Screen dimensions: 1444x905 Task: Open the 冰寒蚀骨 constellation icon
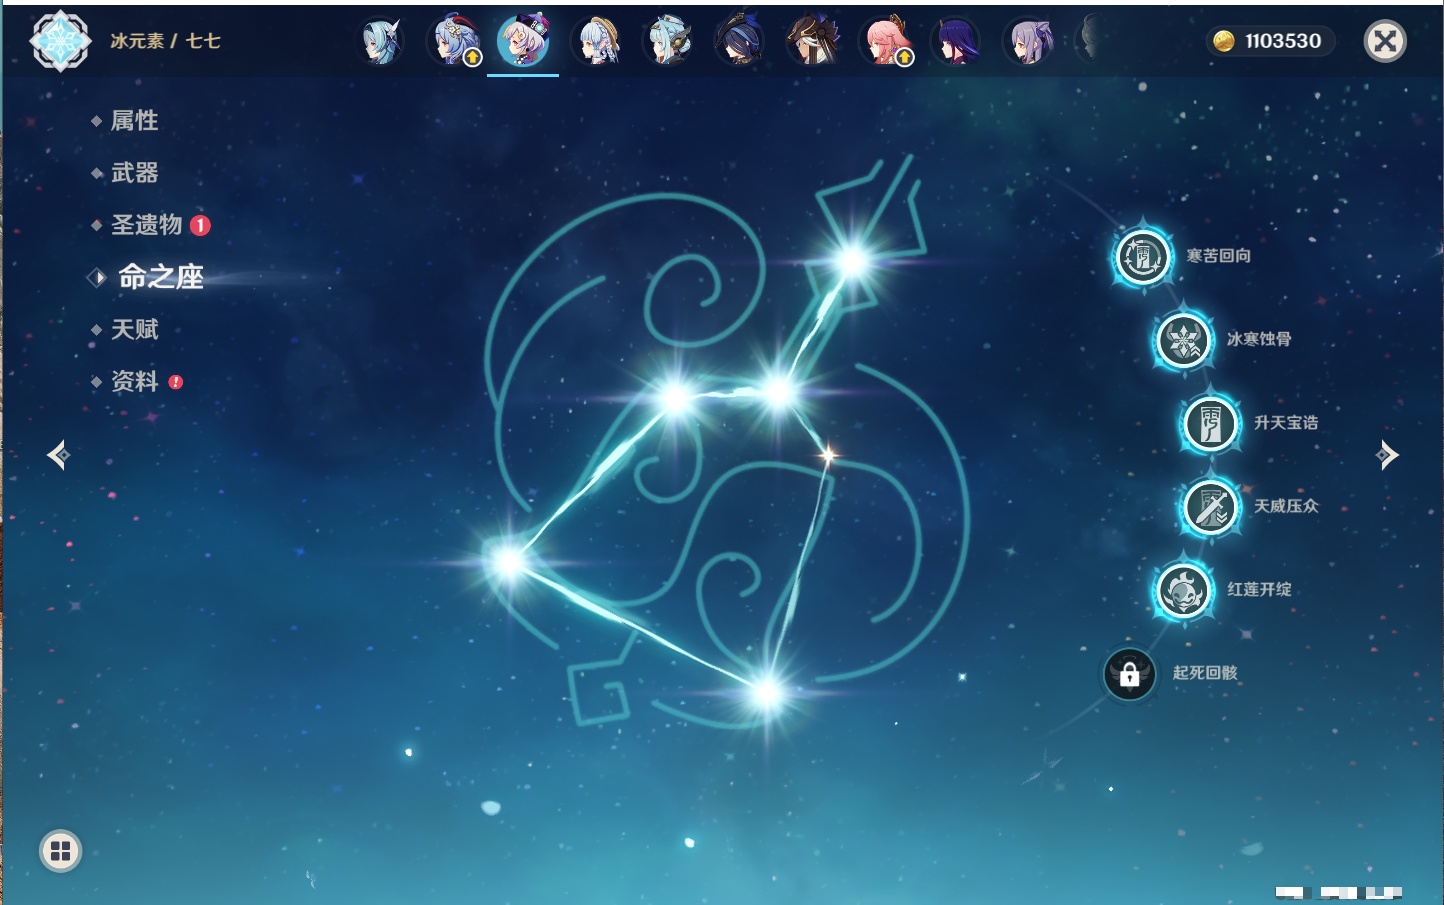[x=1184, y=340]
